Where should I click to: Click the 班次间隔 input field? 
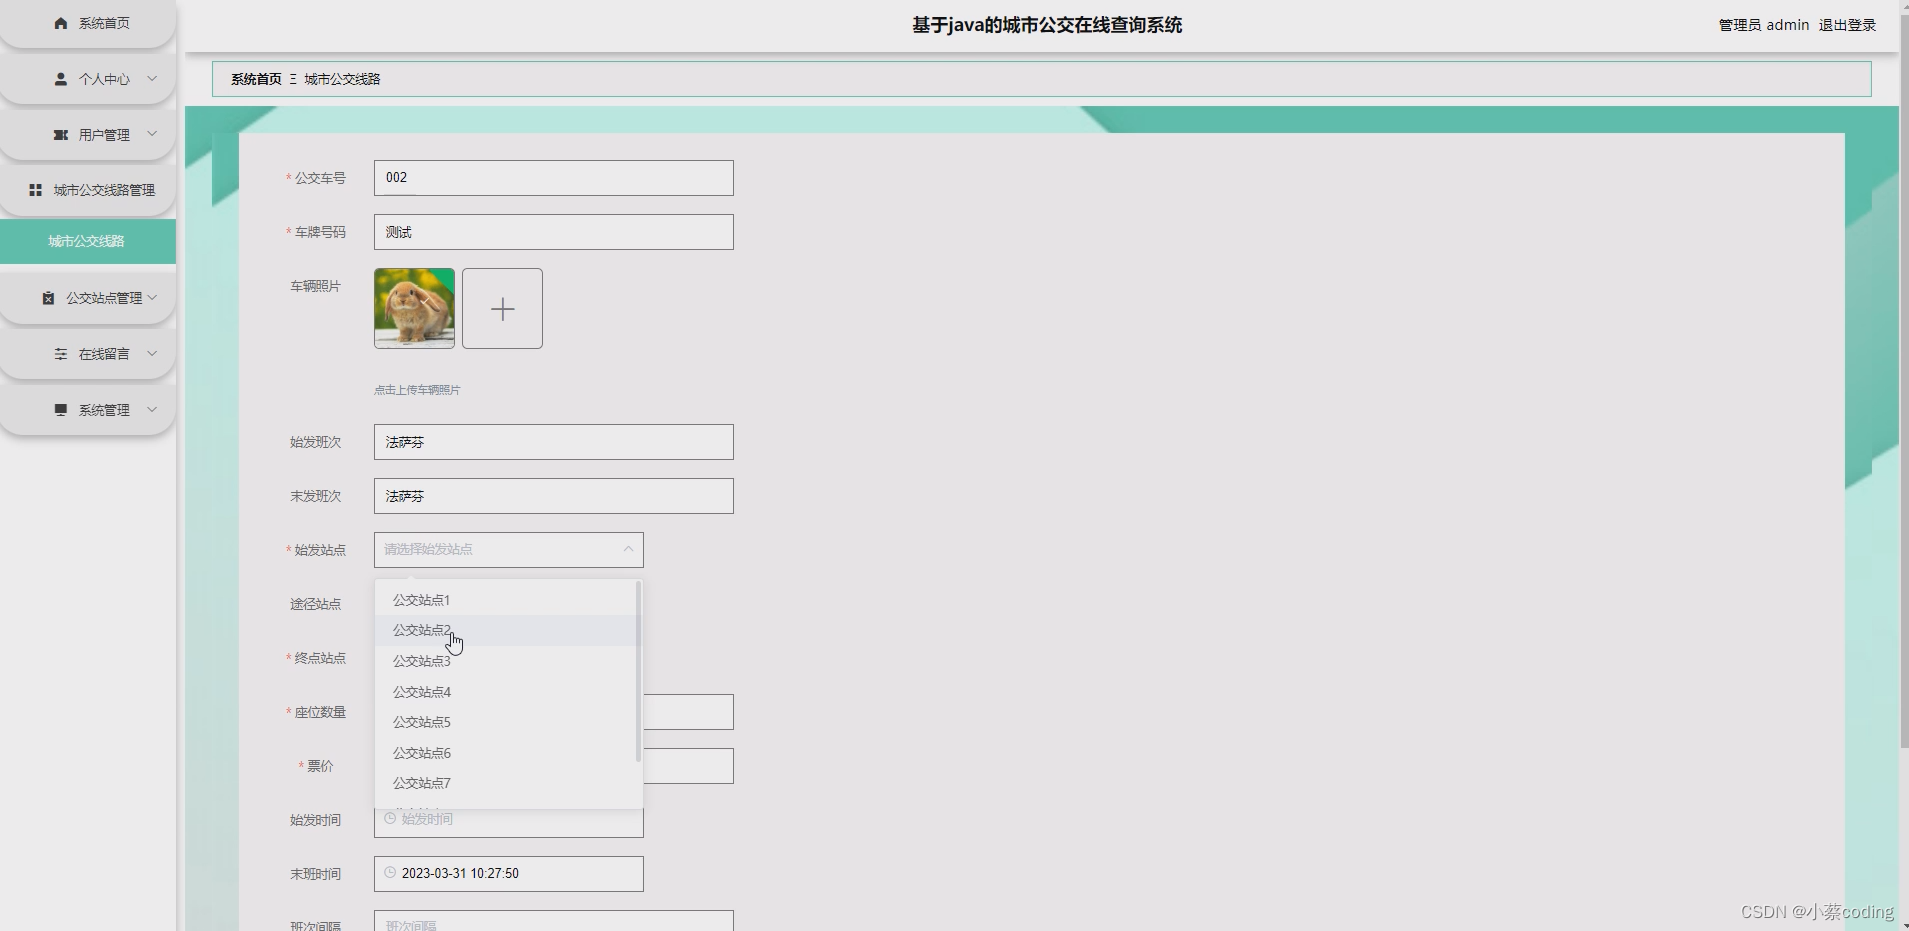point(554,921)
